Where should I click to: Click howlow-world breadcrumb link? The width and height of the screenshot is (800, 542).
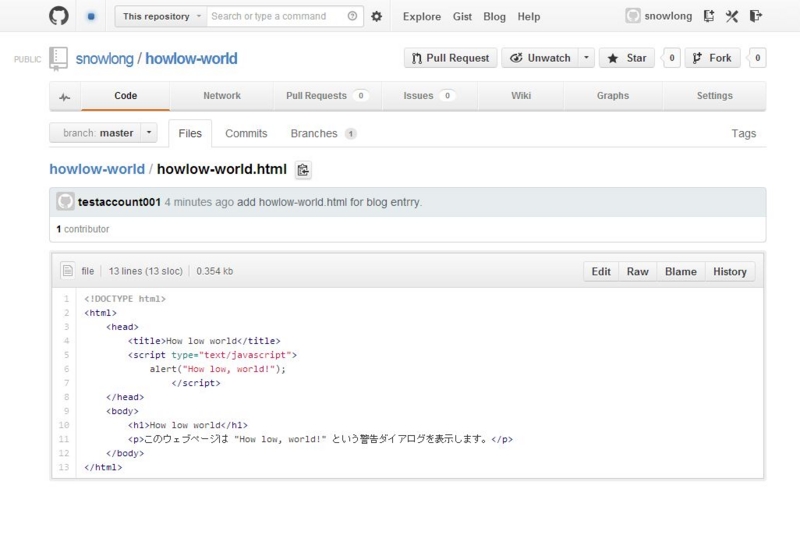(x=97, y=169)
